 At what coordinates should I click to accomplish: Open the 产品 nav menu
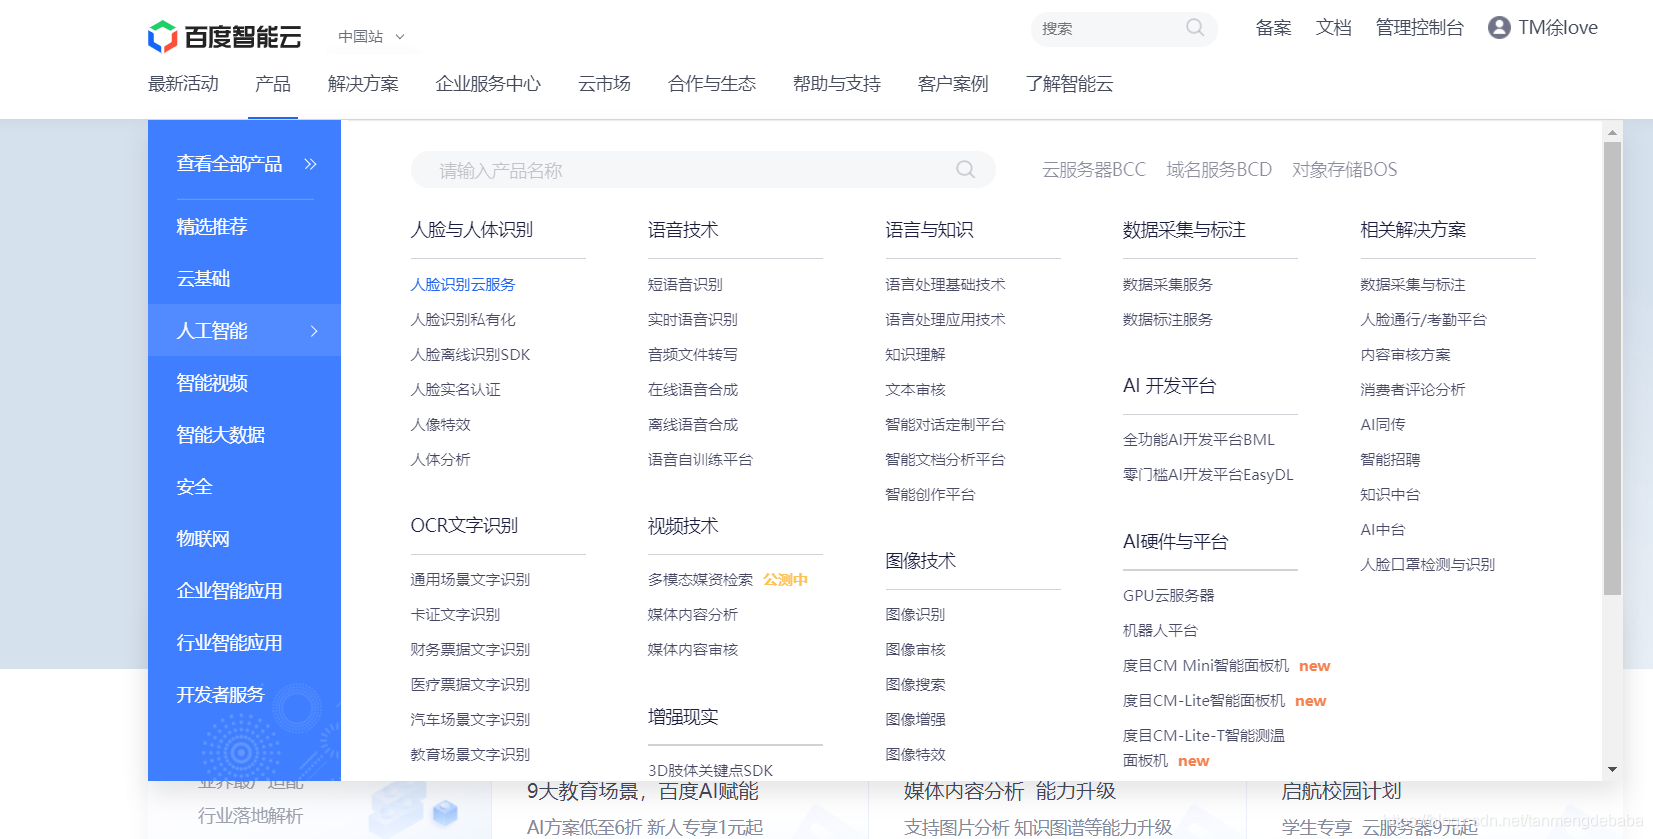click(x=273, y=84)
